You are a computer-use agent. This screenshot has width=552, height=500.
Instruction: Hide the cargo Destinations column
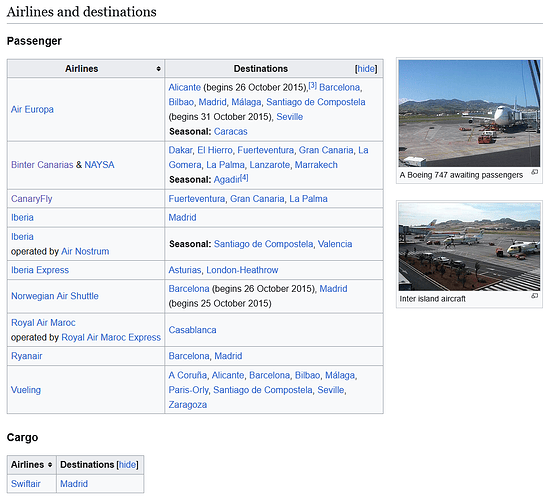[127, 465]
